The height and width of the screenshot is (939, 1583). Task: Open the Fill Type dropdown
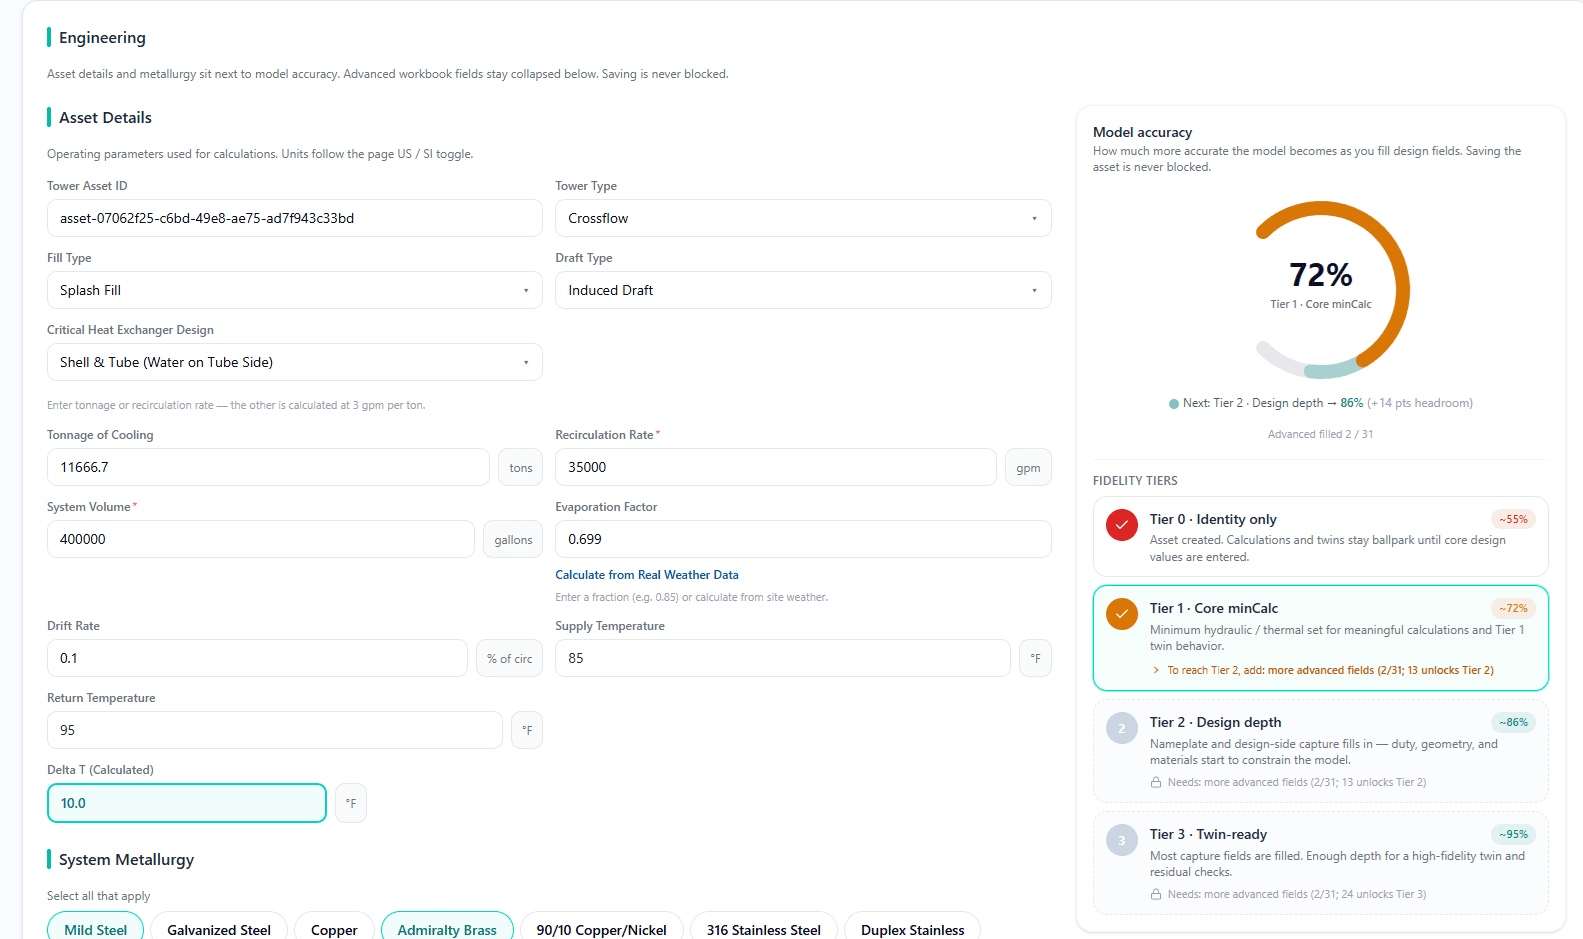(295, 290)
